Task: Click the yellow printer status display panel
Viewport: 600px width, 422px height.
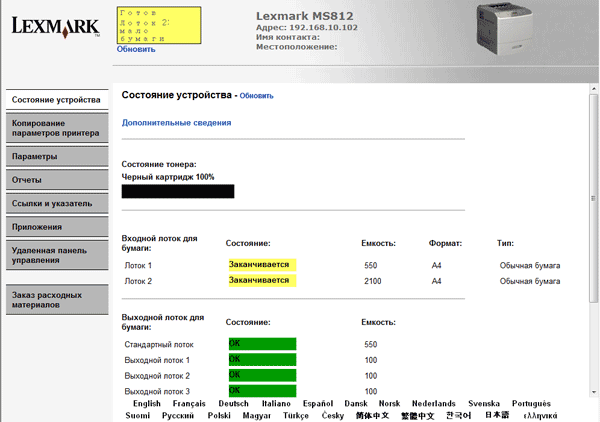Action: (x=159, y=25)
